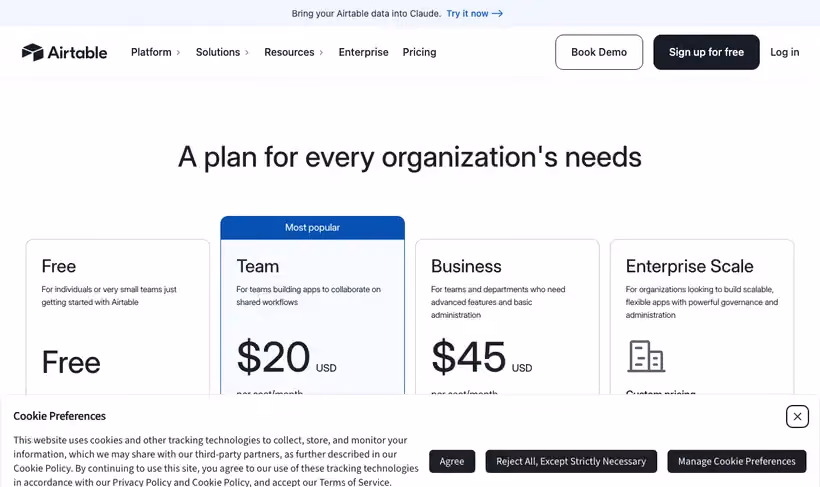Agree to cookies
Screen dimensions: 820x487
452,461
